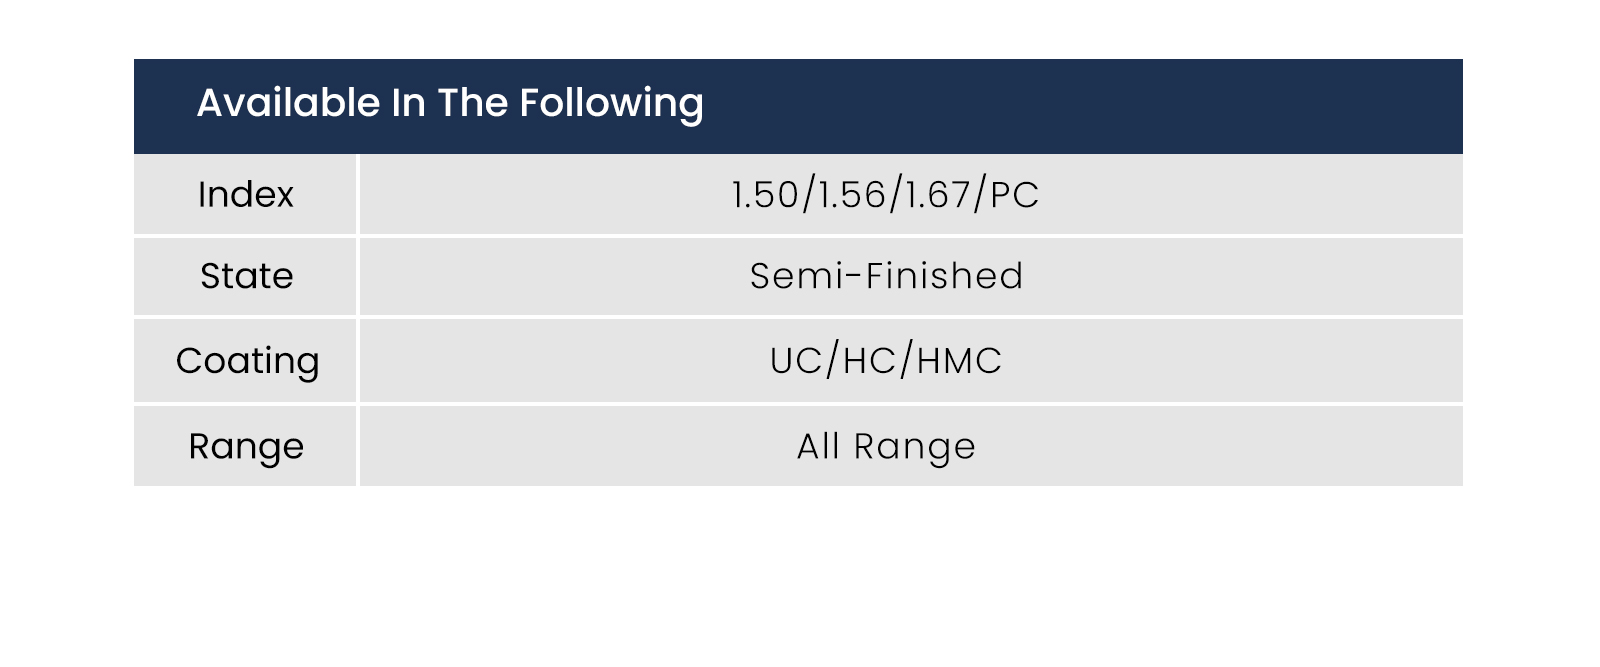Click the word 'All' in the Range row

(818, 446)
